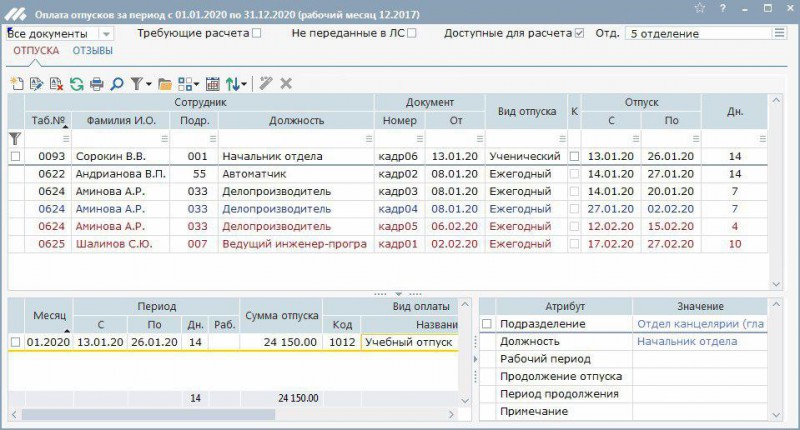
Task: Click the 5 отделение department field
Action: (698, 33)
